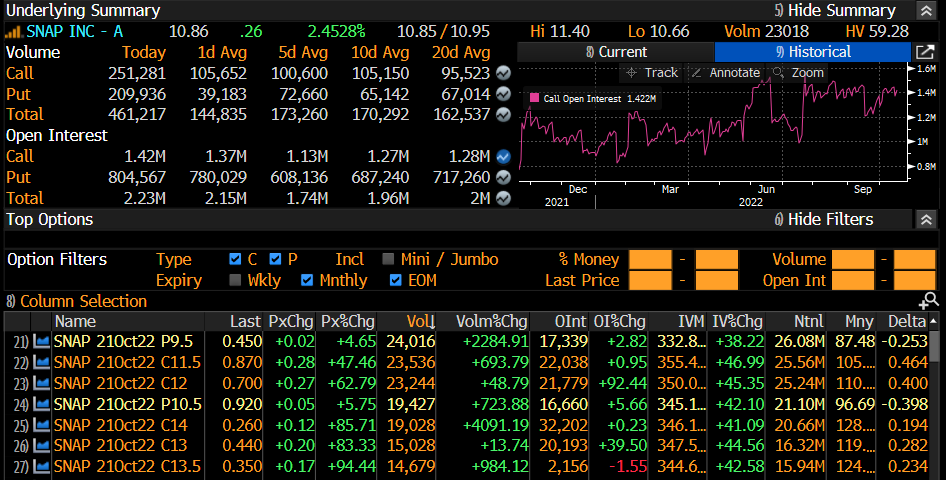Viewport: 946px width, 480px height.
Task: Click Open Int minimum field
Action: point(853,280)
